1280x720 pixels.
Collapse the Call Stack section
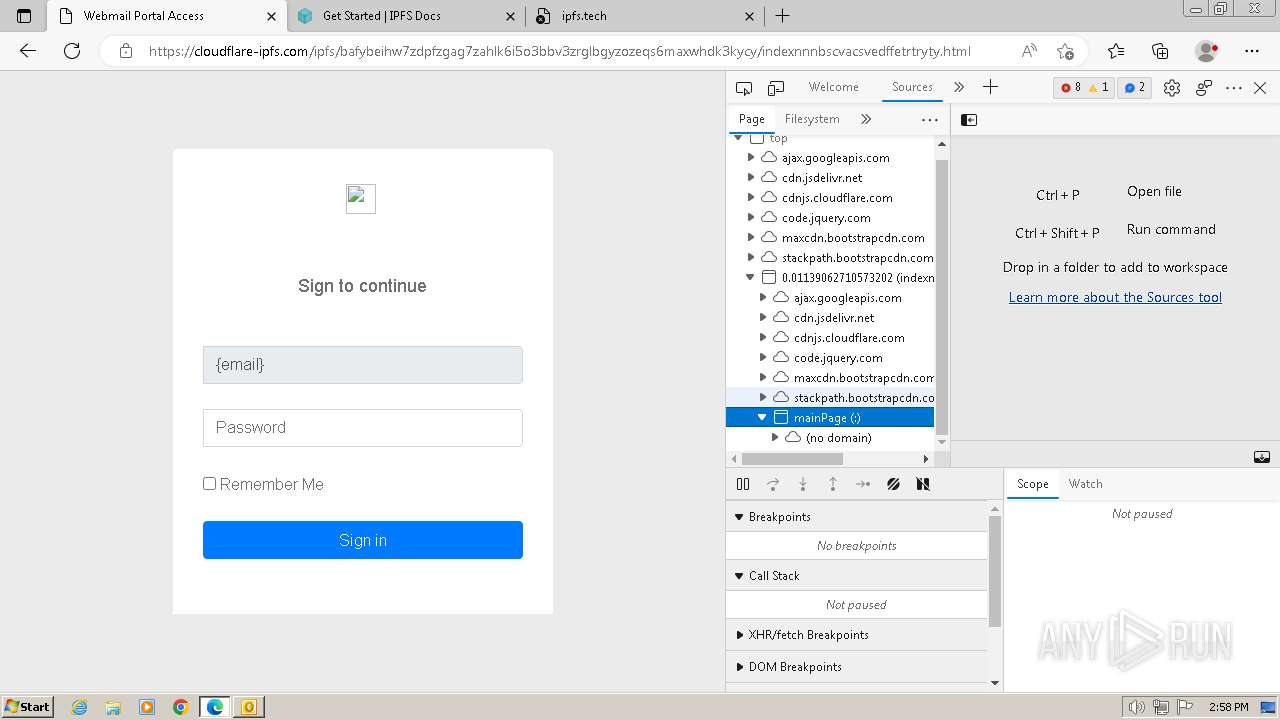pos(740,576)
